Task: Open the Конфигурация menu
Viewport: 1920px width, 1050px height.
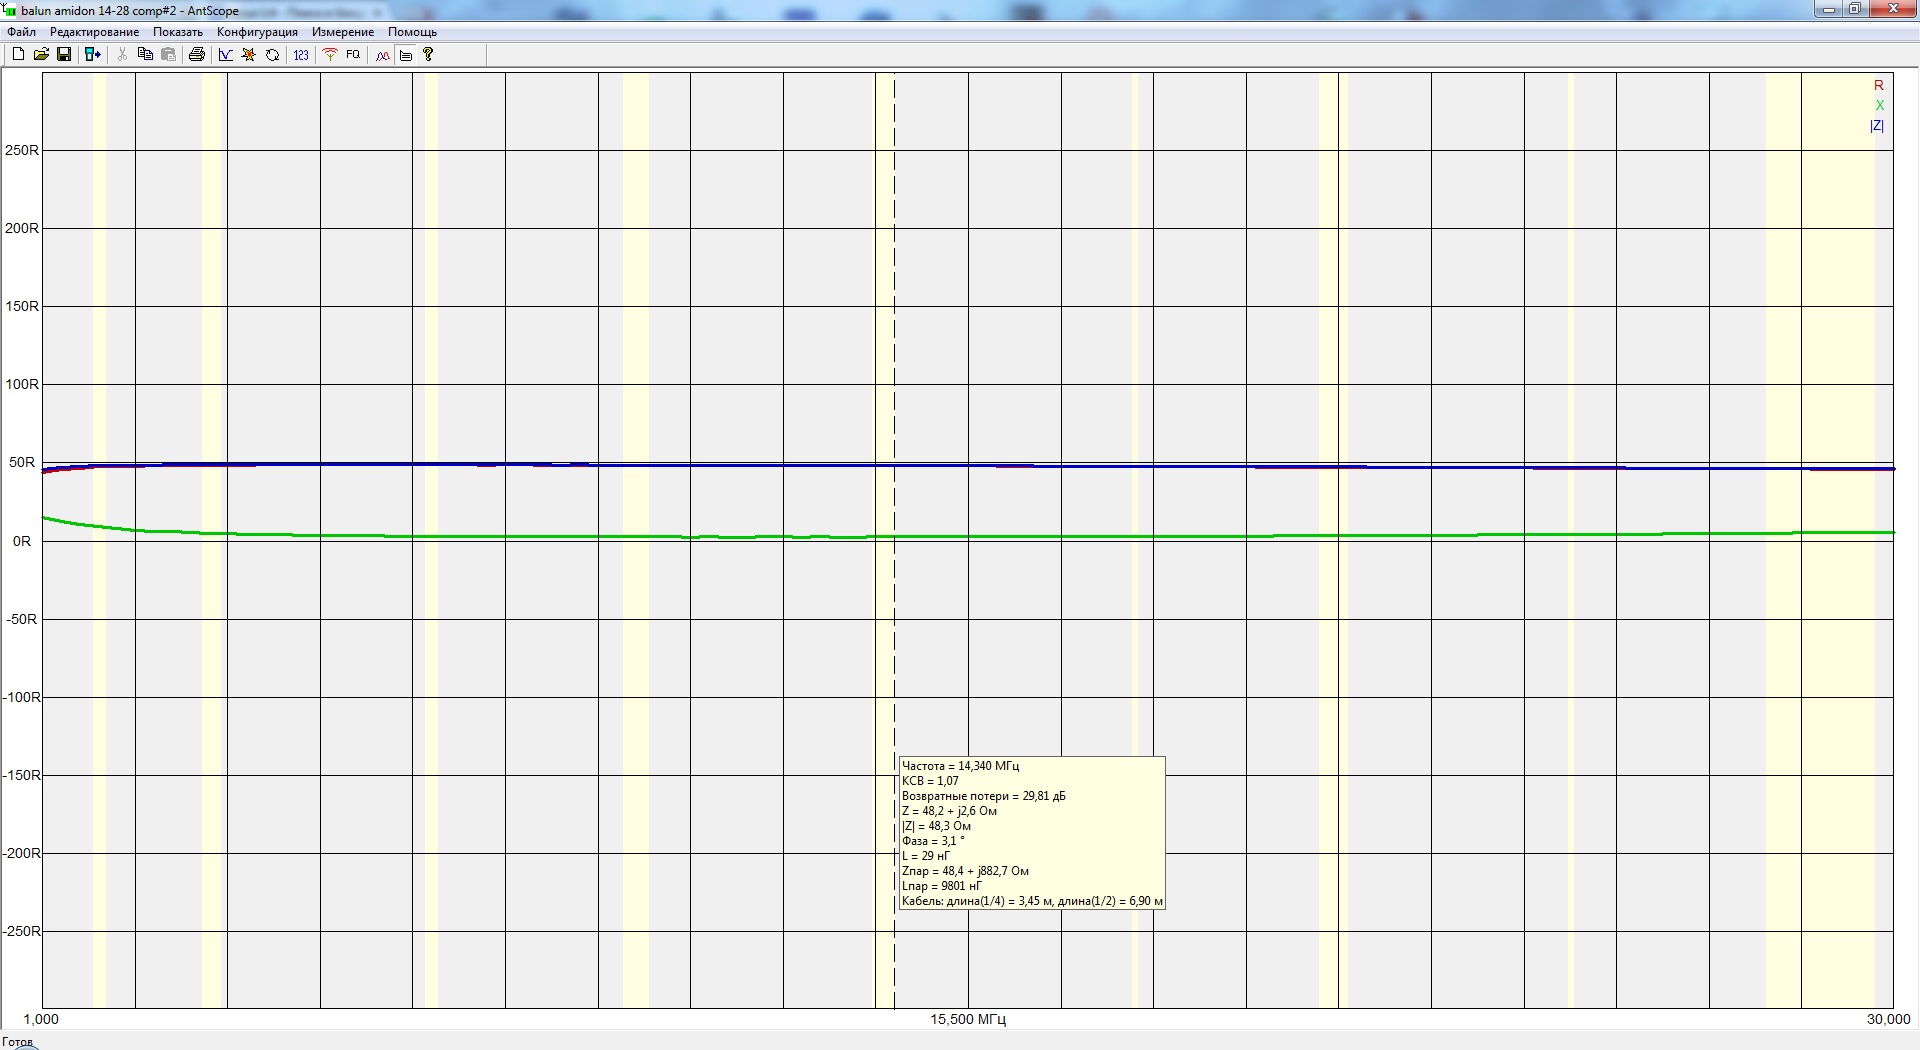Action: (x=257, y=32)
